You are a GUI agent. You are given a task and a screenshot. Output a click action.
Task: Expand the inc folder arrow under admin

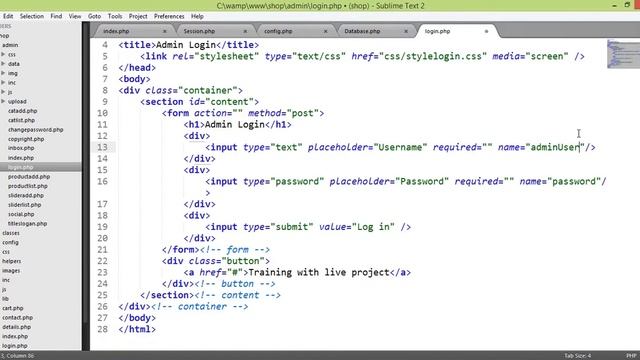[x=3, y=82]
